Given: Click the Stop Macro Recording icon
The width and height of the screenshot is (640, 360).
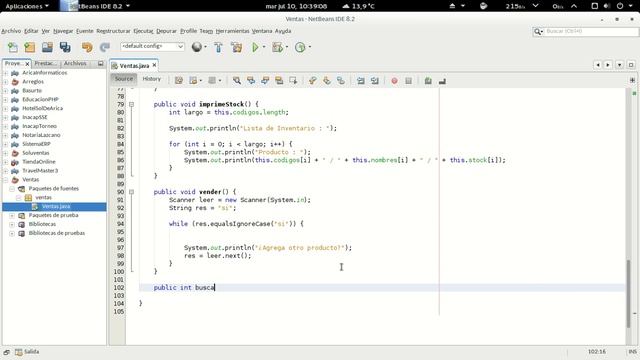Looking at the screenshot, I should point(409,81).
